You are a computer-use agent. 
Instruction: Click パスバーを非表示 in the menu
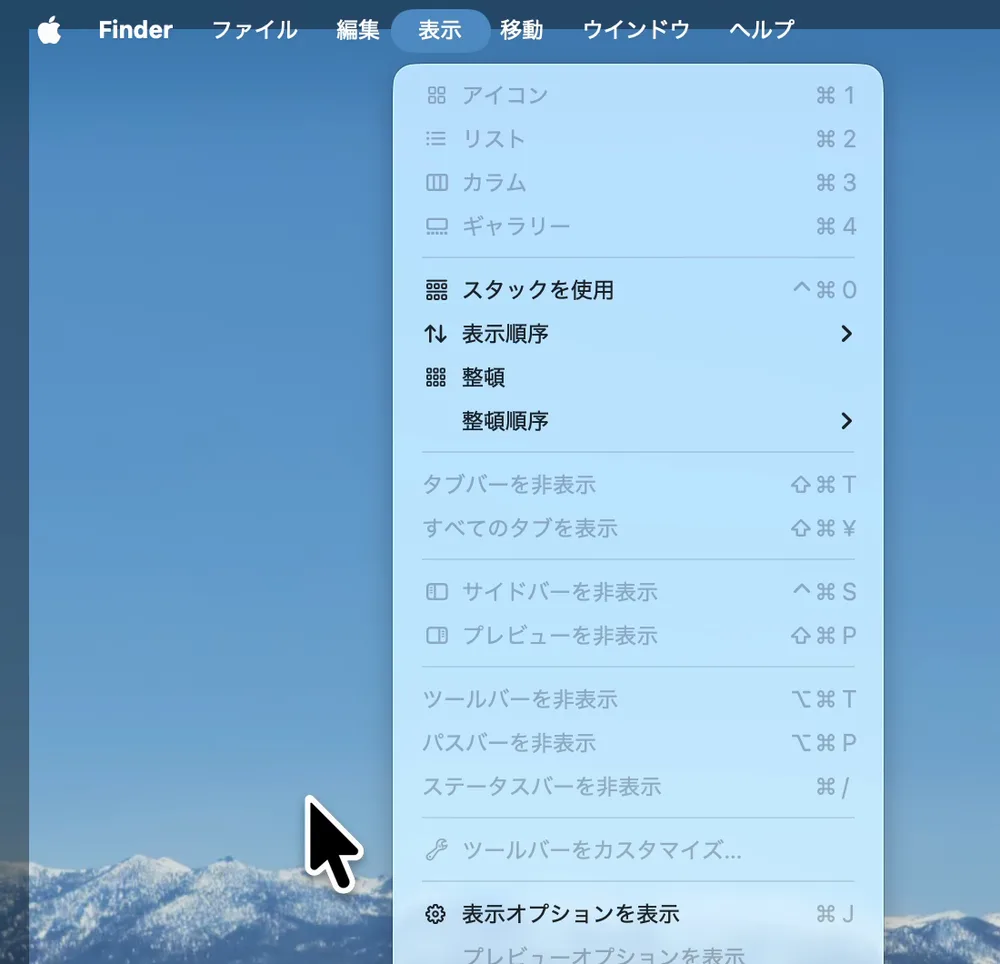[638, 743]
